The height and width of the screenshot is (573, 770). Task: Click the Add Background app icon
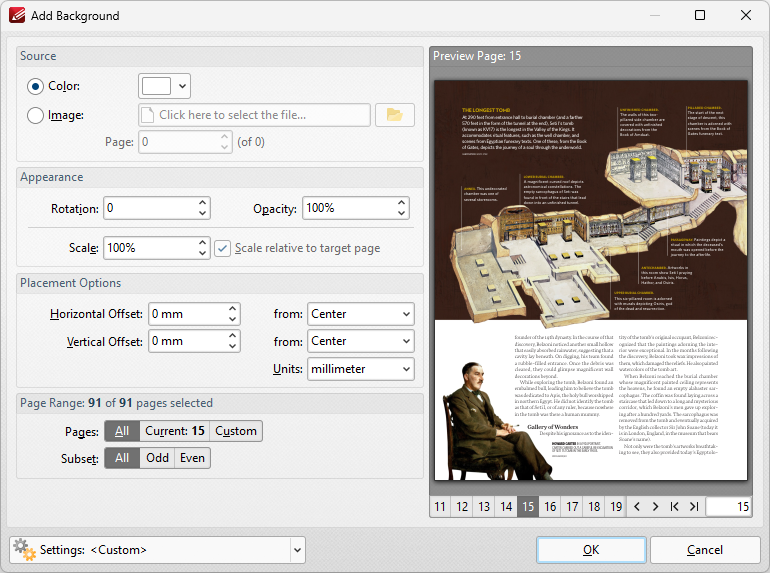tap(17, 15)
